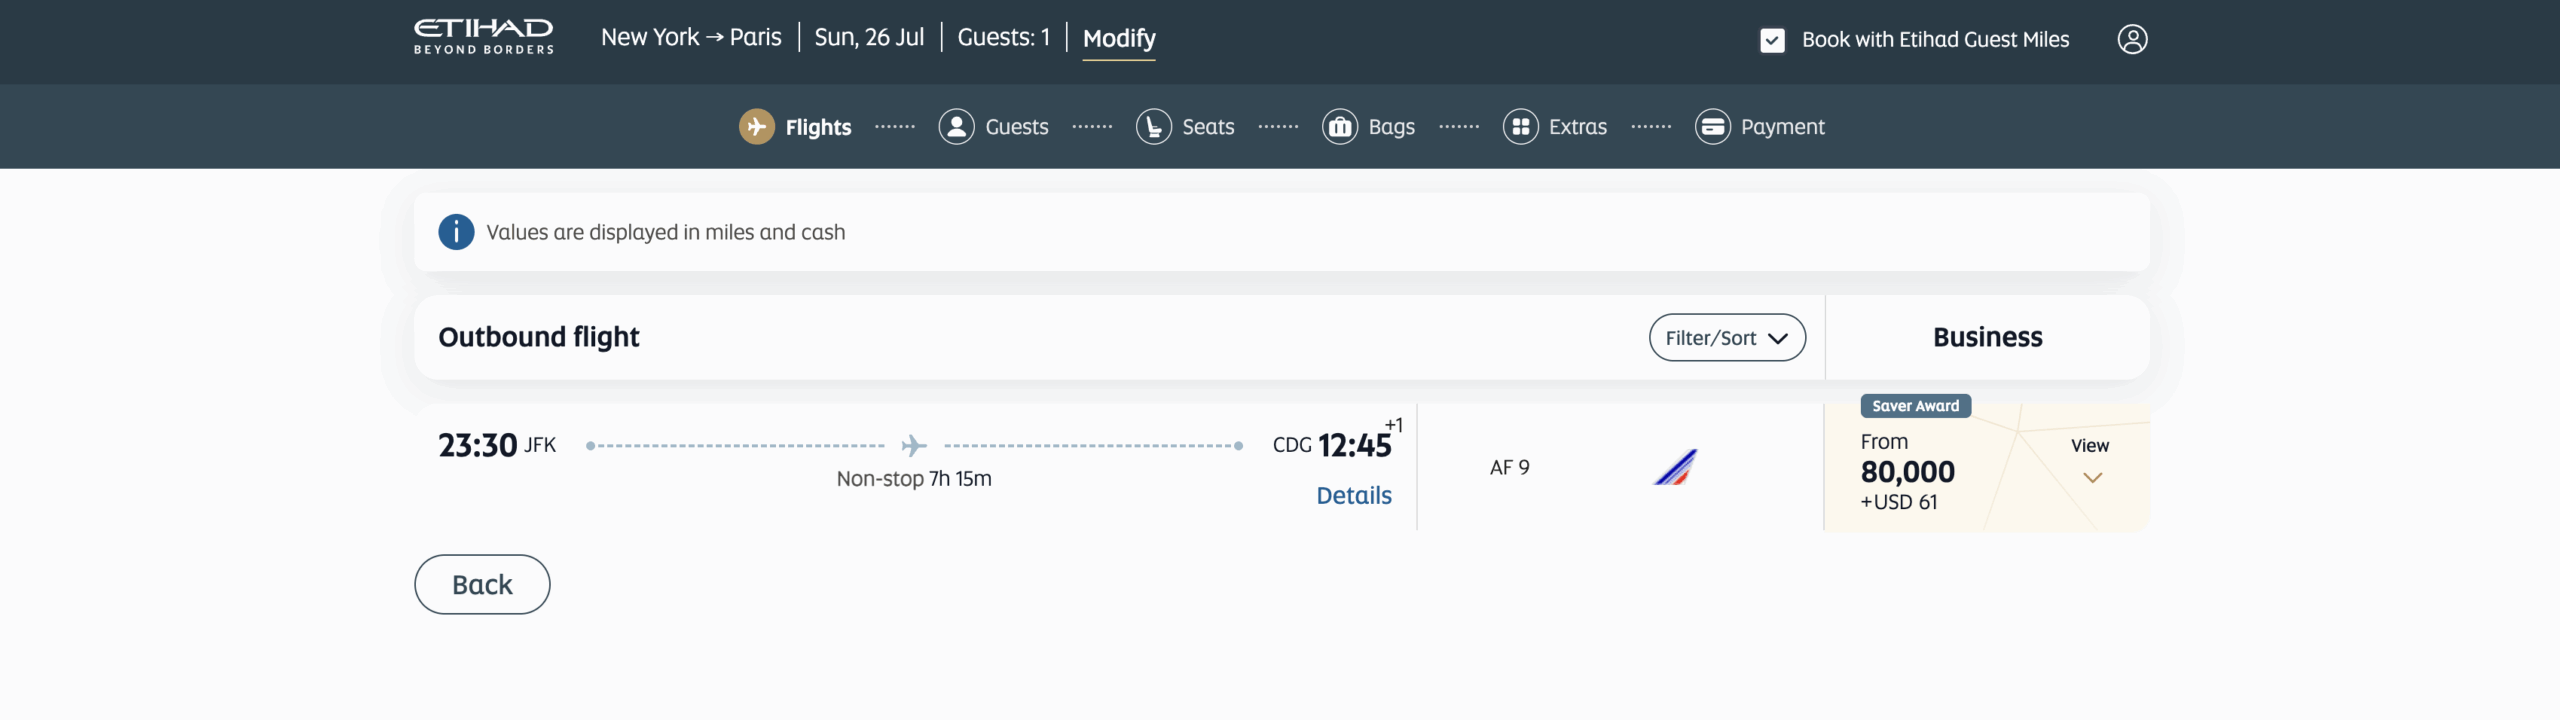Click the 23:30 JFK departure time

(497, 445)
